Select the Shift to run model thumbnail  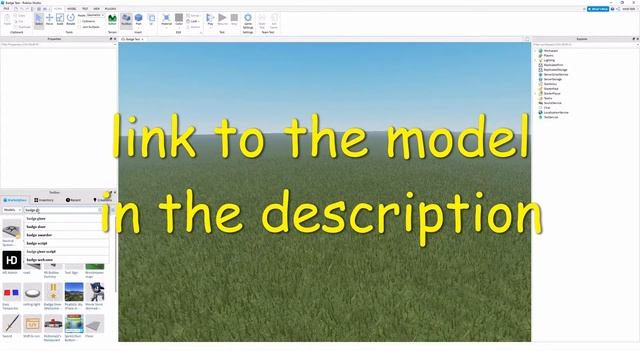(32, 324)
